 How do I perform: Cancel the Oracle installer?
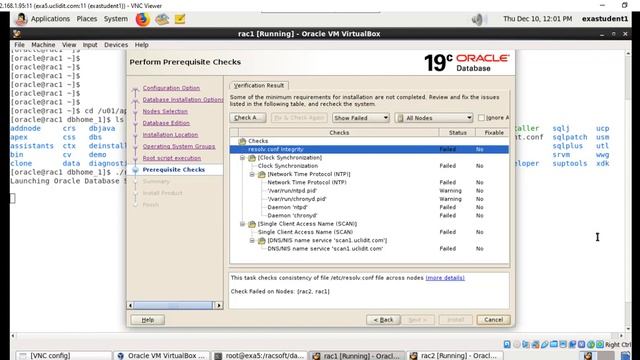point(493,320)
